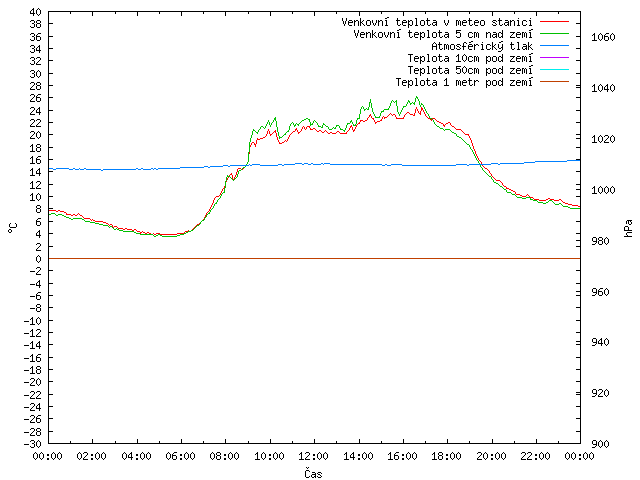This screenshot has height=480, width=640.
Task: Click the '1040' pressure axis label
Action: coord(603,88)
